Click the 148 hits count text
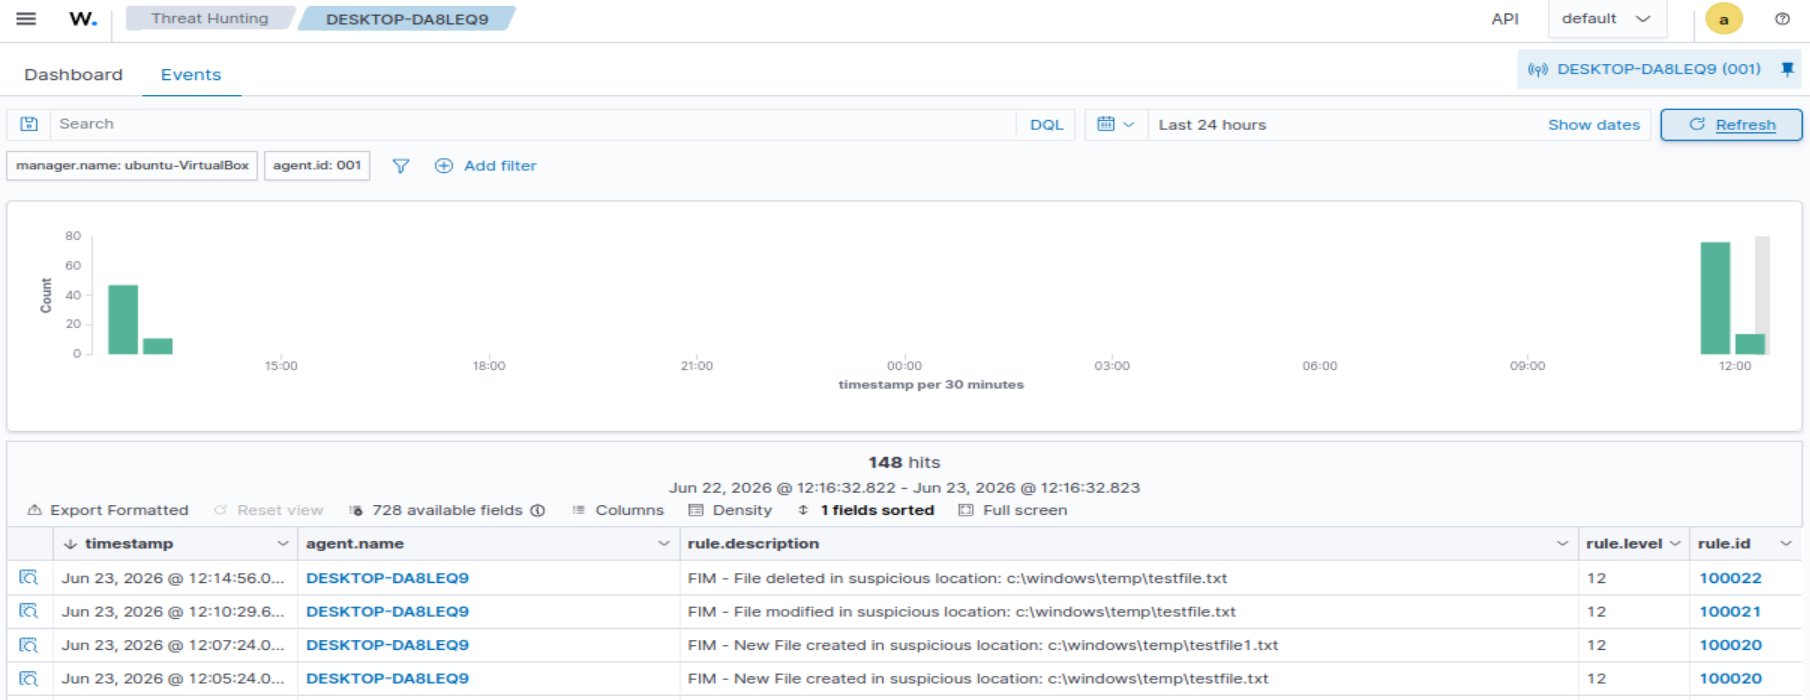The image size is (1810, 700). pyautogui.click(x=904, y=462)
